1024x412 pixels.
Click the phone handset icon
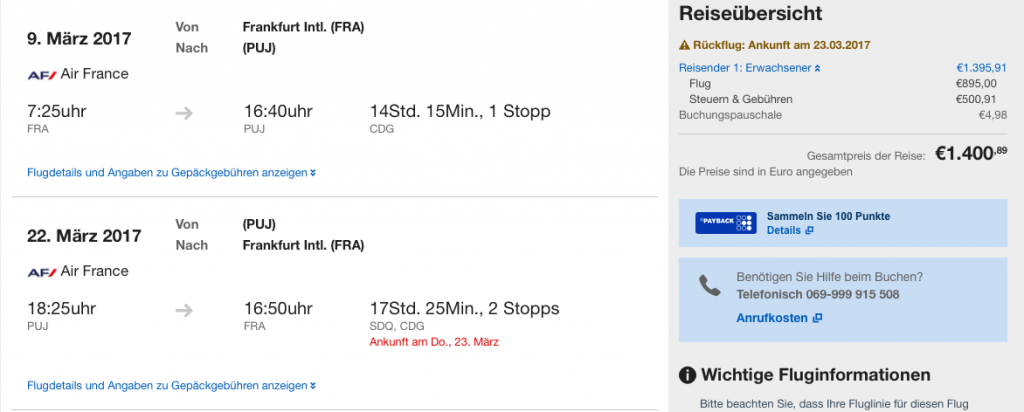coord(709,286)
